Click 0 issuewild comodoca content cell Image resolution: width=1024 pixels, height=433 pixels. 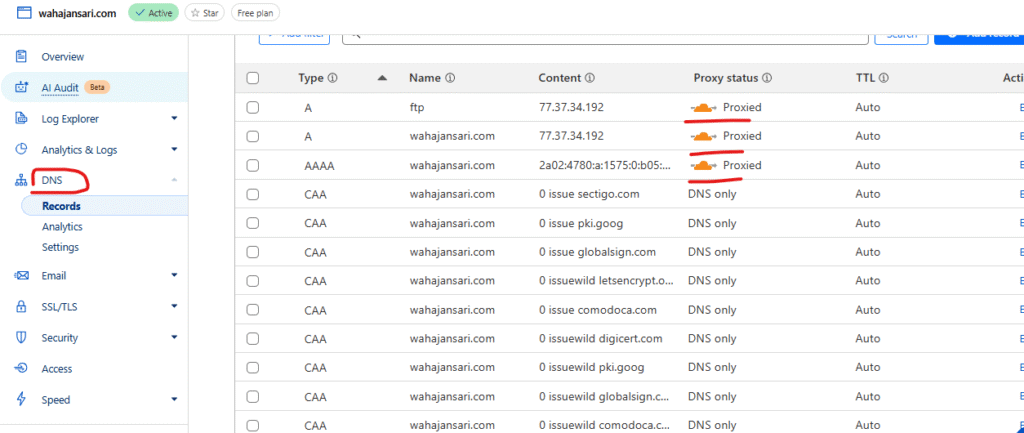click(x=605, y=425)
